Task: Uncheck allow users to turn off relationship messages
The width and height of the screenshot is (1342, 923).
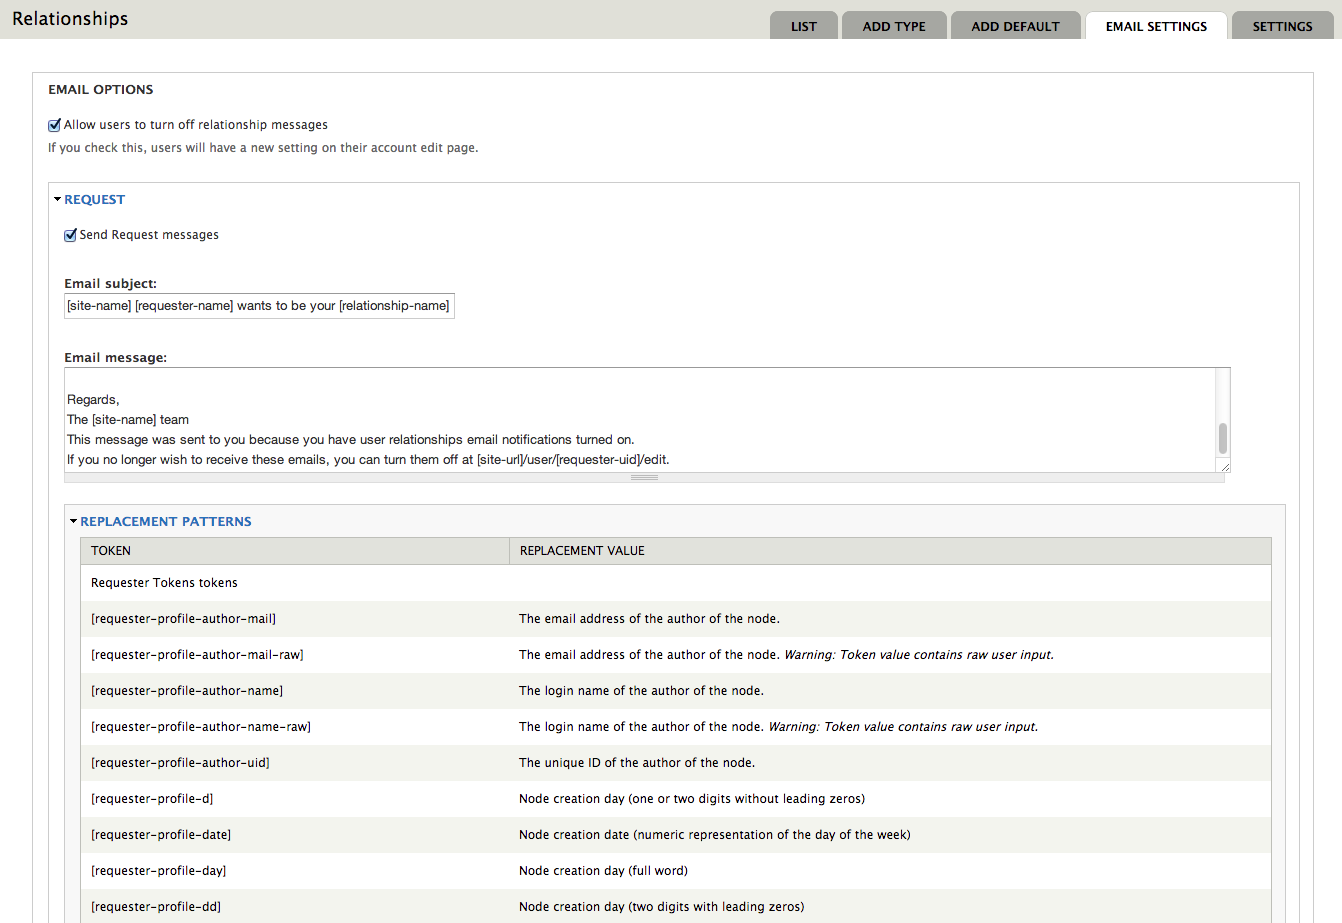Action: coord(55,124)
